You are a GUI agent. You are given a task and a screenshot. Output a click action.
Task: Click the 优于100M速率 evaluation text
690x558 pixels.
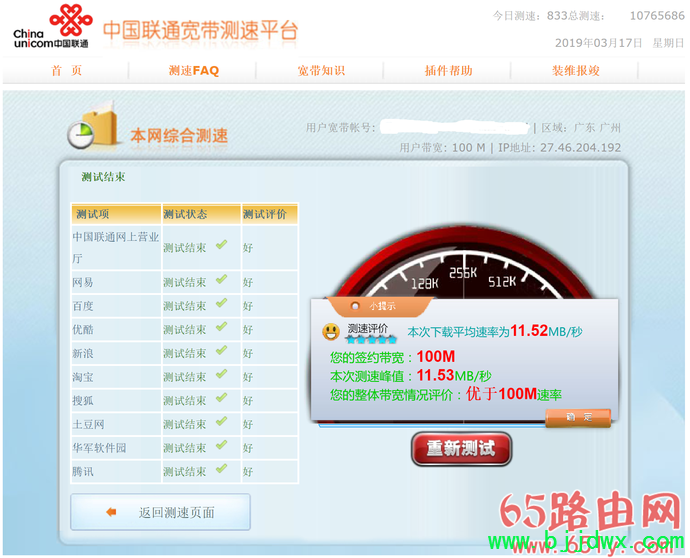tap(514, 394)
